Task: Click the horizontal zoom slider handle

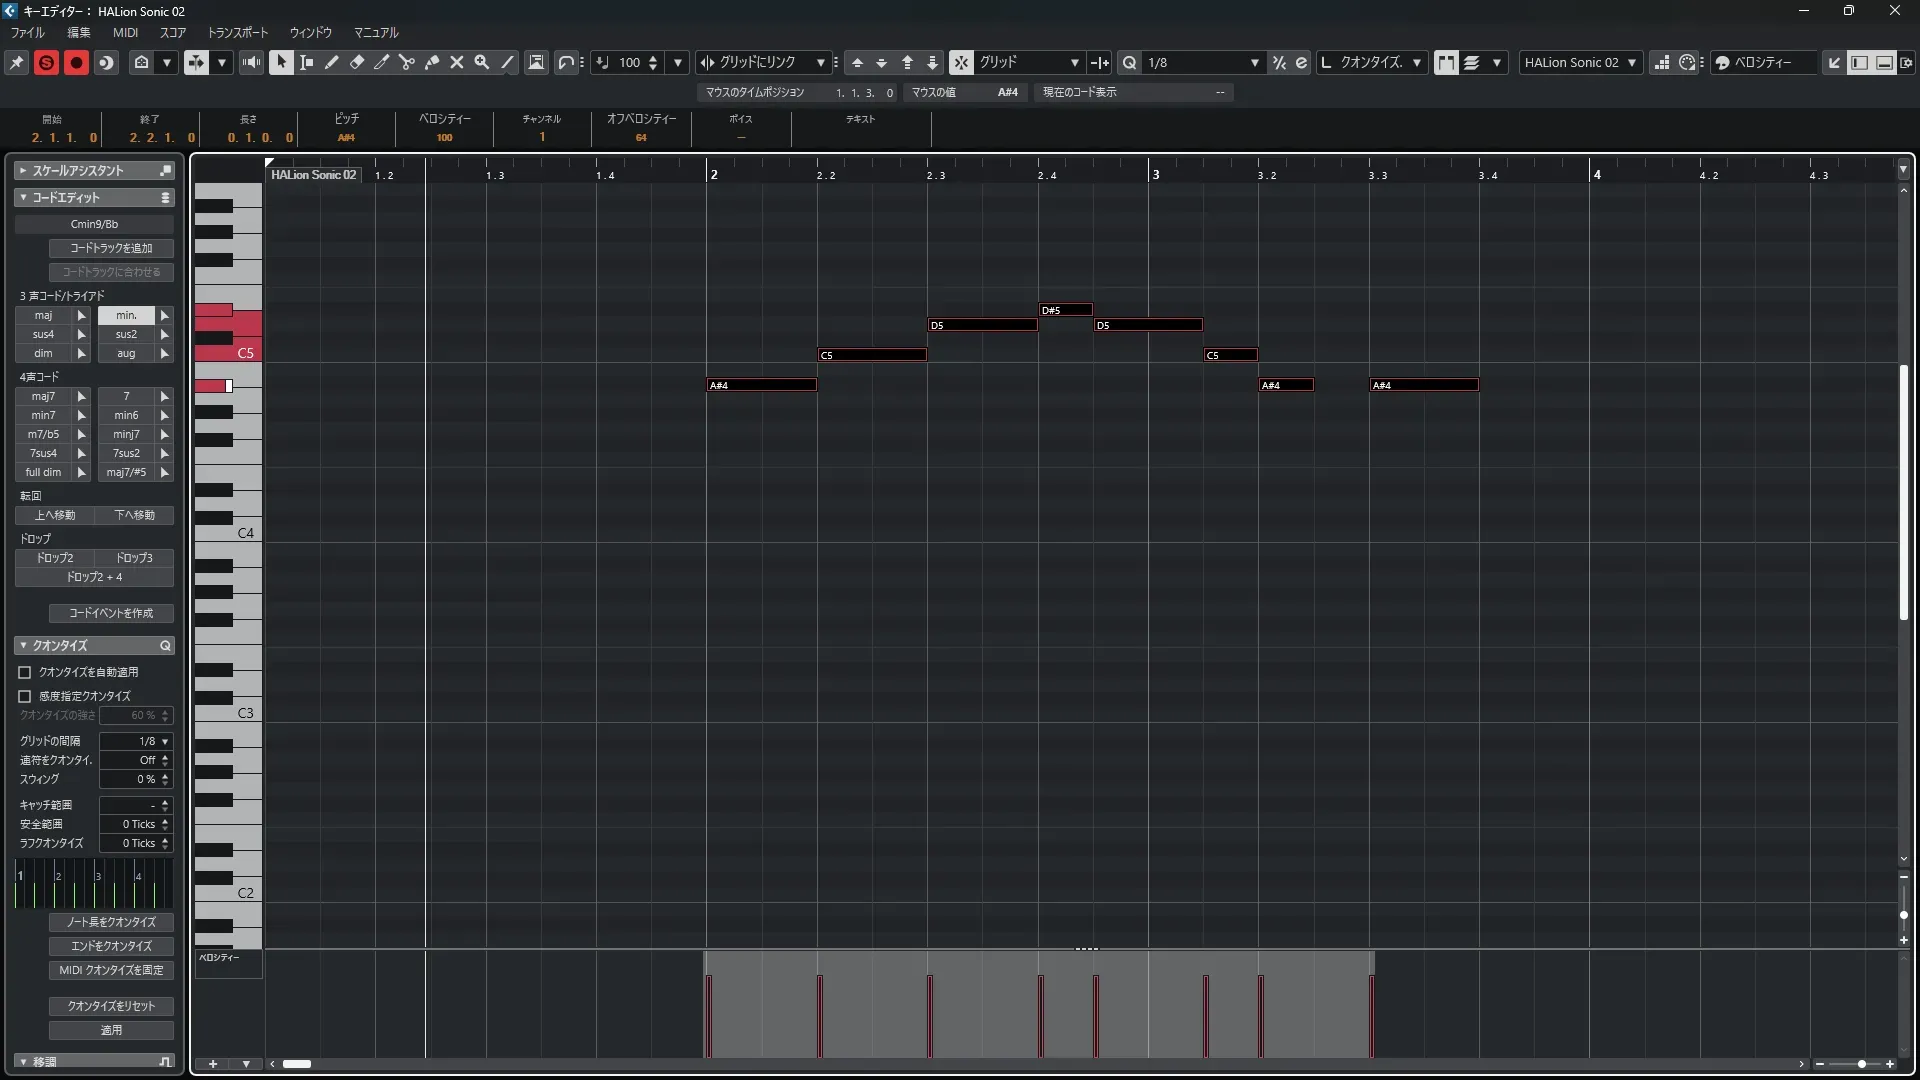Action: tap(1861, 1064)
